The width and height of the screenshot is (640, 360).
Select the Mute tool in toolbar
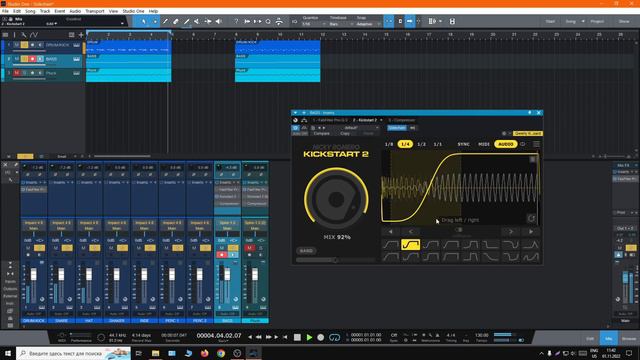point(197,21)
